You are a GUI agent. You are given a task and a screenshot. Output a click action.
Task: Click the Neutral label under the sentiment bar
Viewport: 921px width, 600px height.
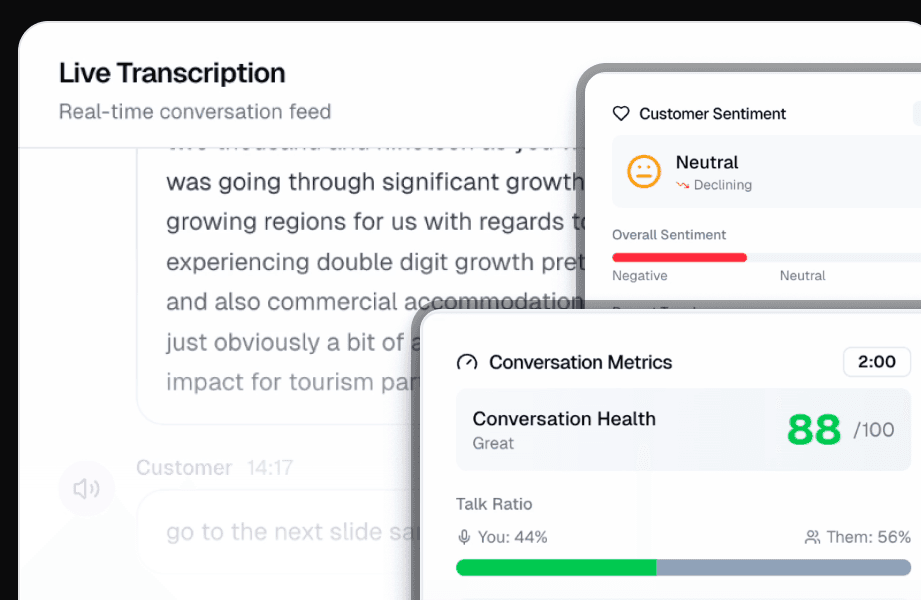point(802,275)
